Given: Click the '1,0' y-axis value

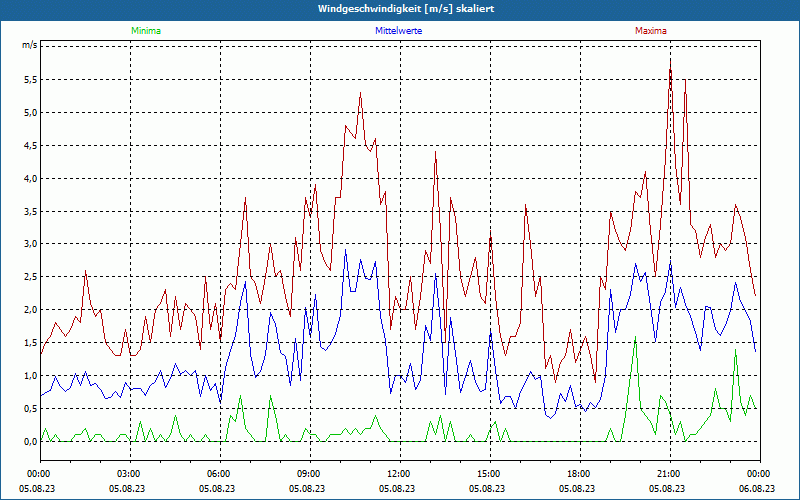Looking at the screenshot, I should pyautogui.click(x=32, y=376).
